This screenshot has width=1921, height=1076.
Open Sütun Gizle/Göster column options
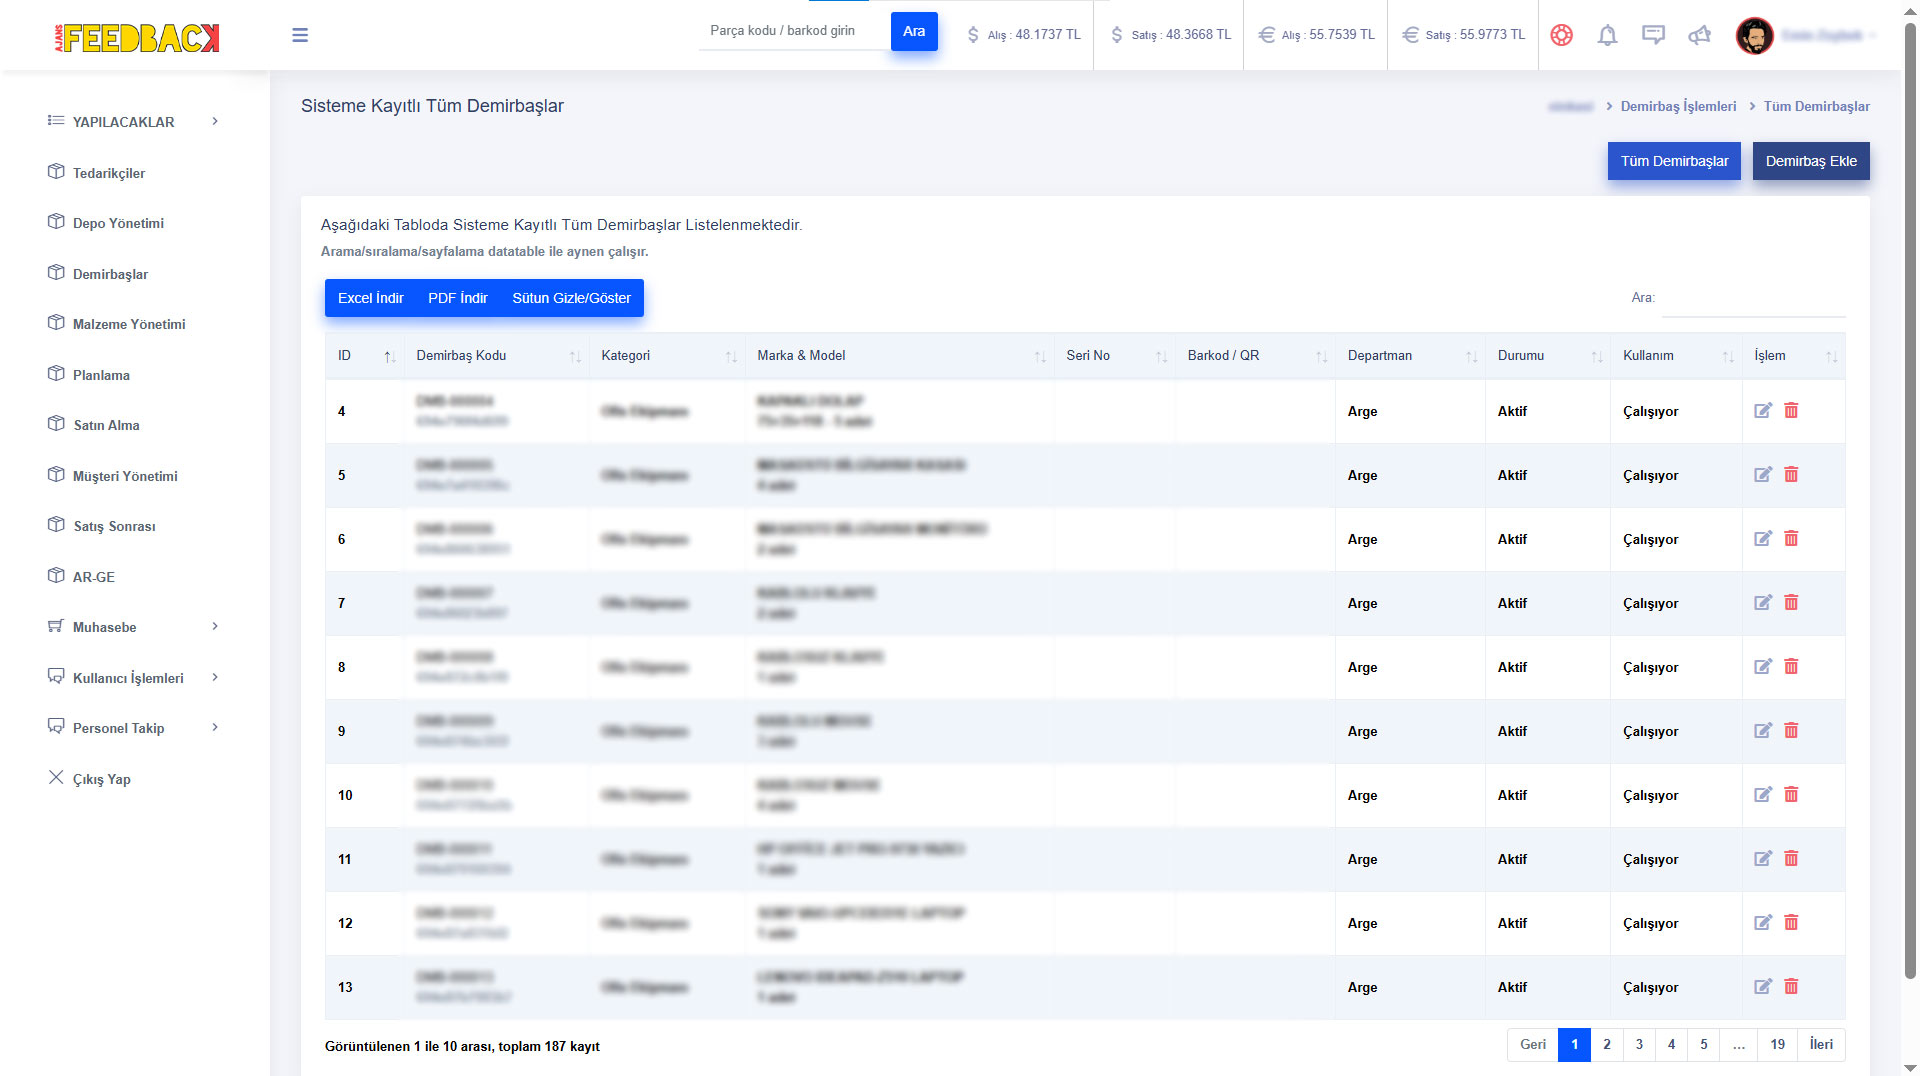[x=572, y=298]
